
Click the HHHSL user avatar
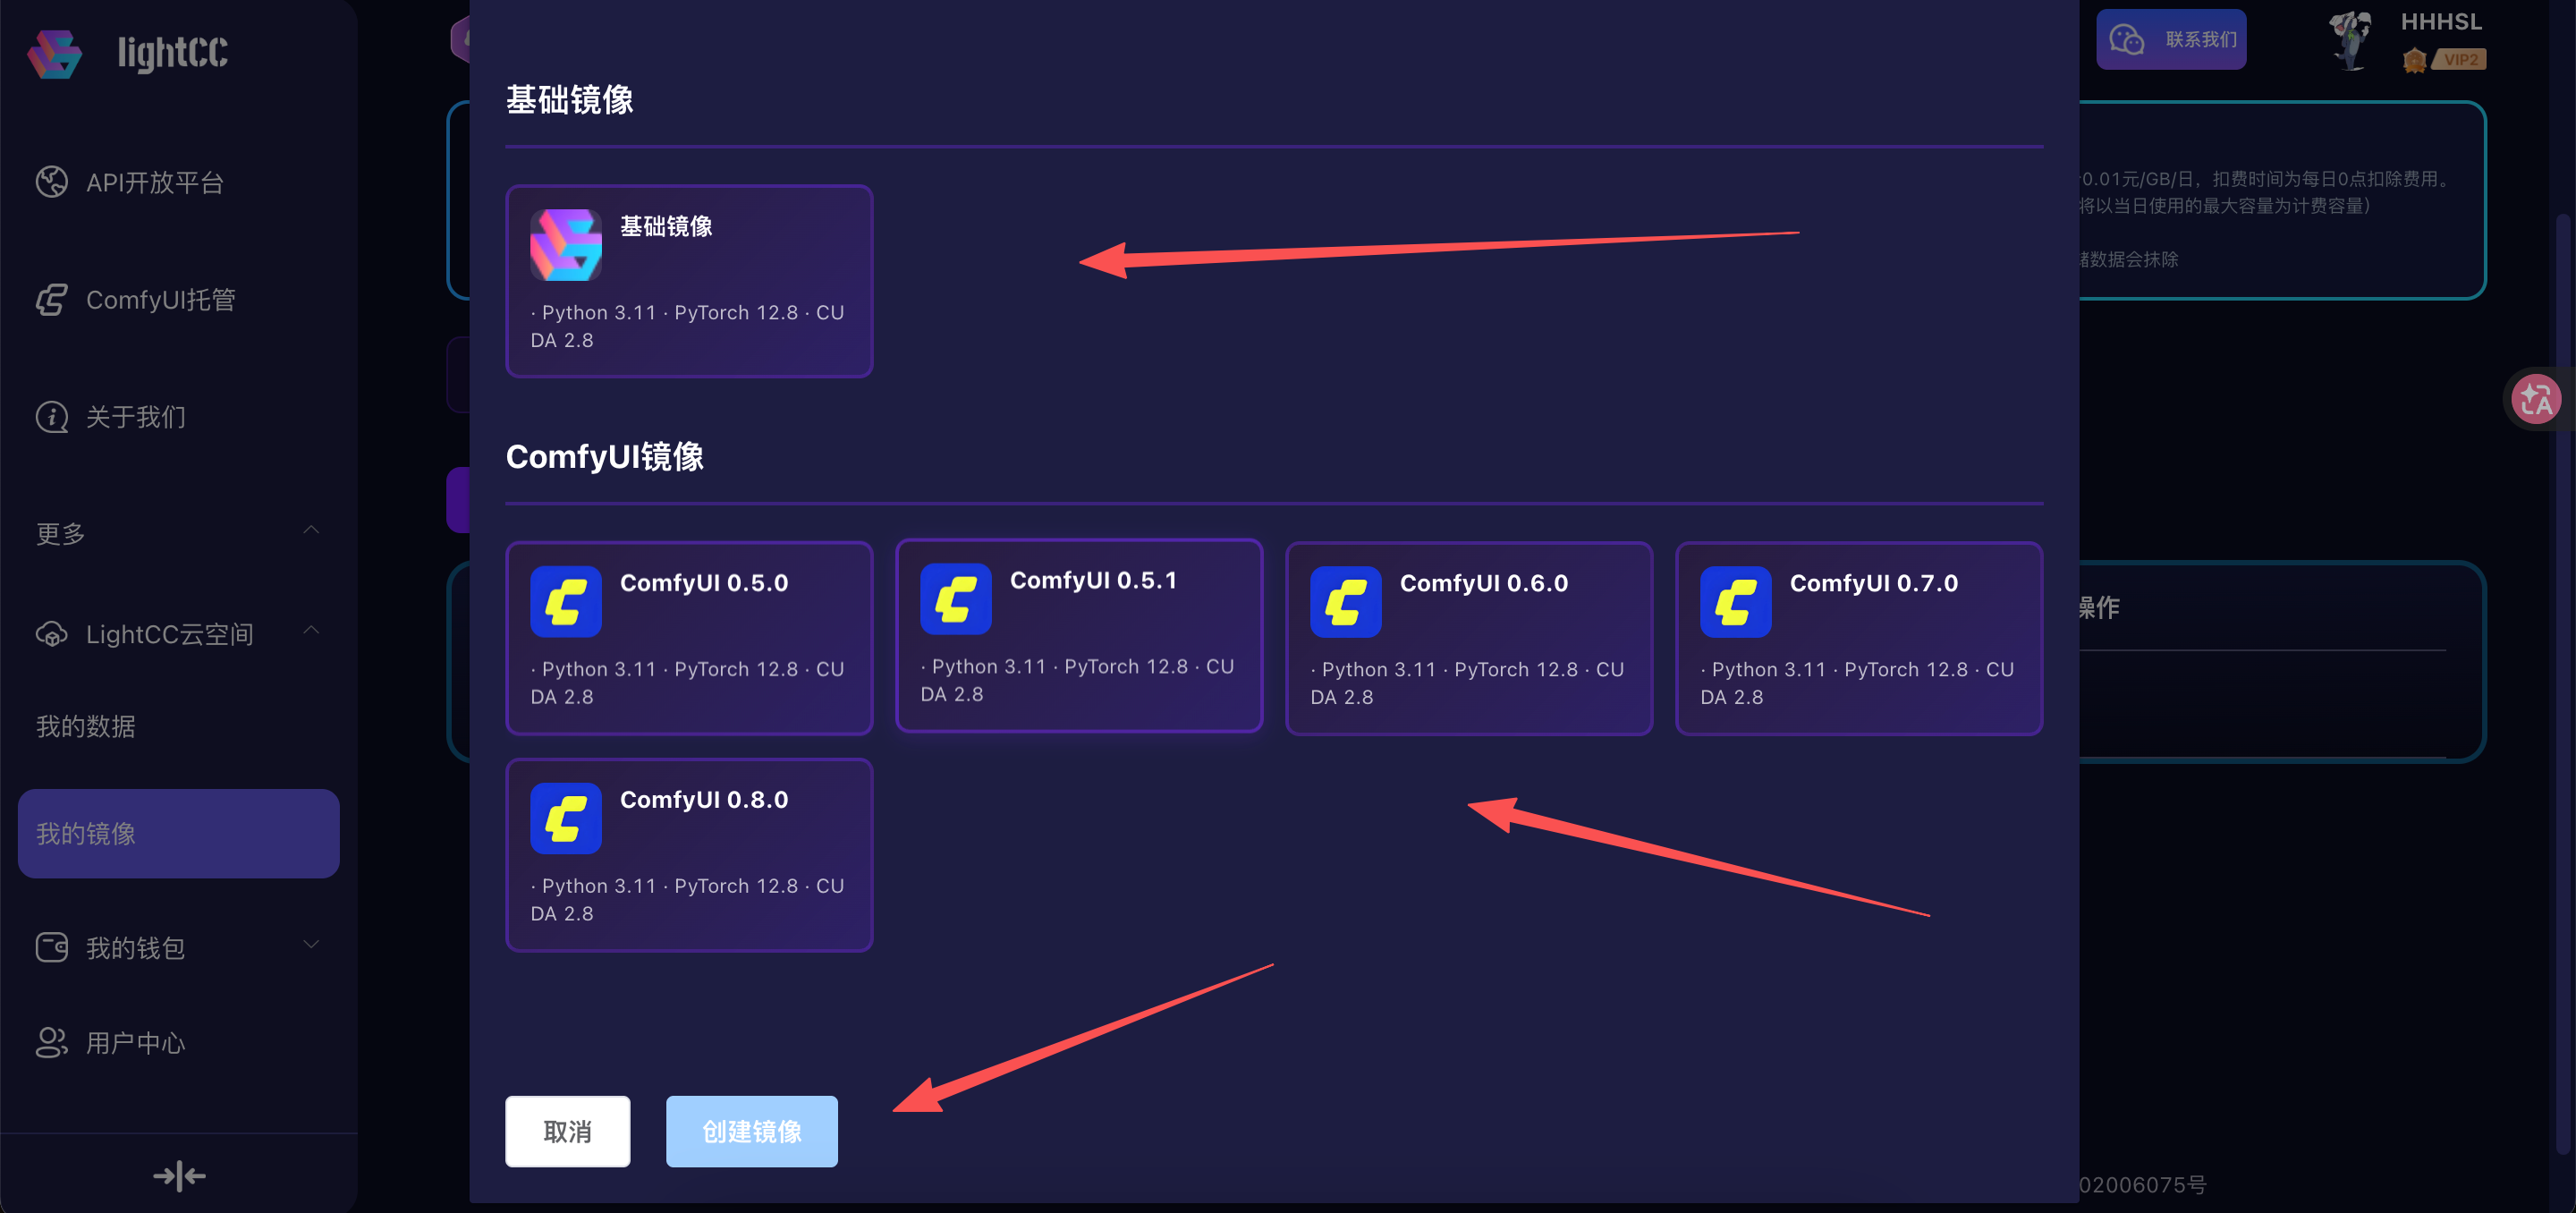click(x=2350, y=40)
